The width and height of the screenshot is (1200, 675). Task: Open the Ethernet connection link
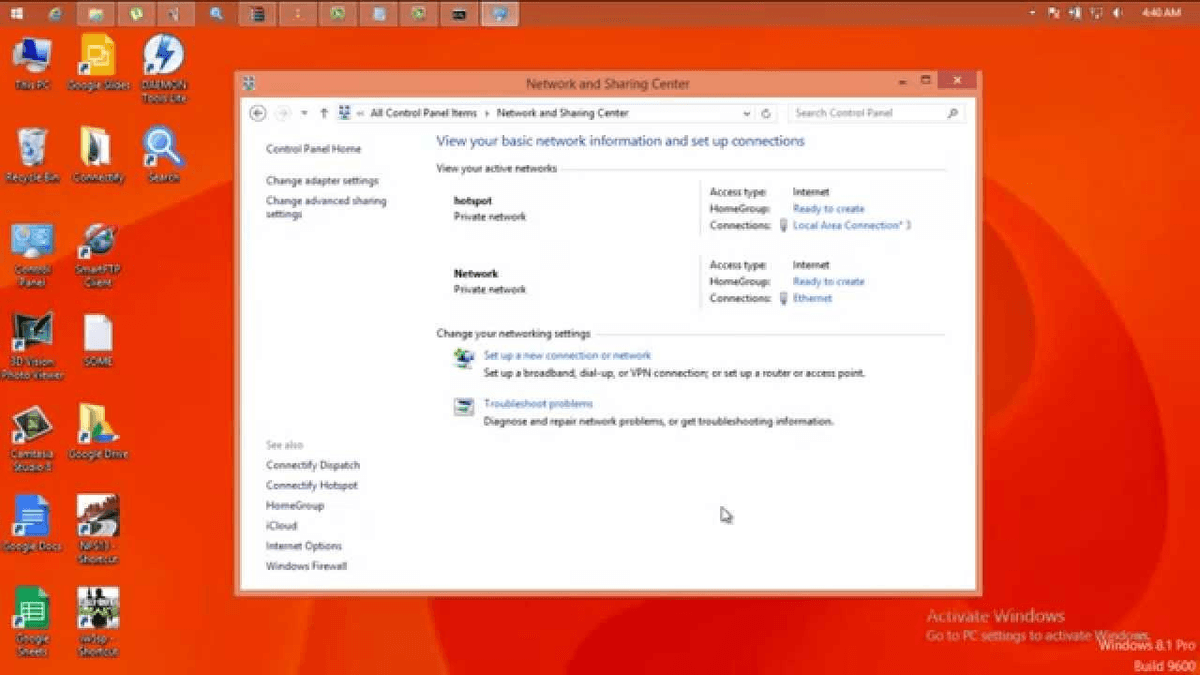click(x=812, y=298)
